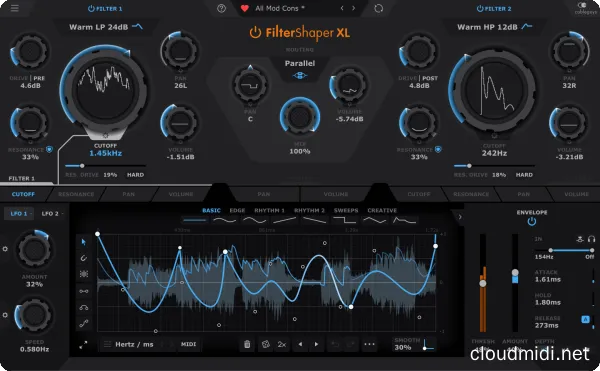600x371 pixels.
Task: Toggle the Envelope power button
Action: pos(532,221)
